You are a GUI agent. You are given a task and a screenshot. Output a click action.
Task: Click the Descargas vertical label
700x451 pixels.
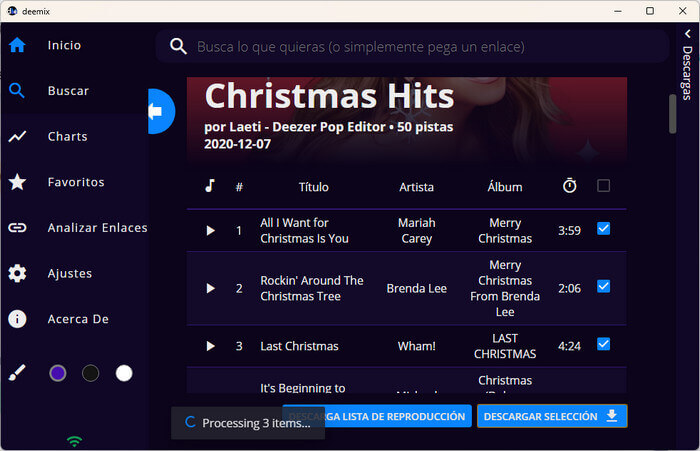coord(687,73)
